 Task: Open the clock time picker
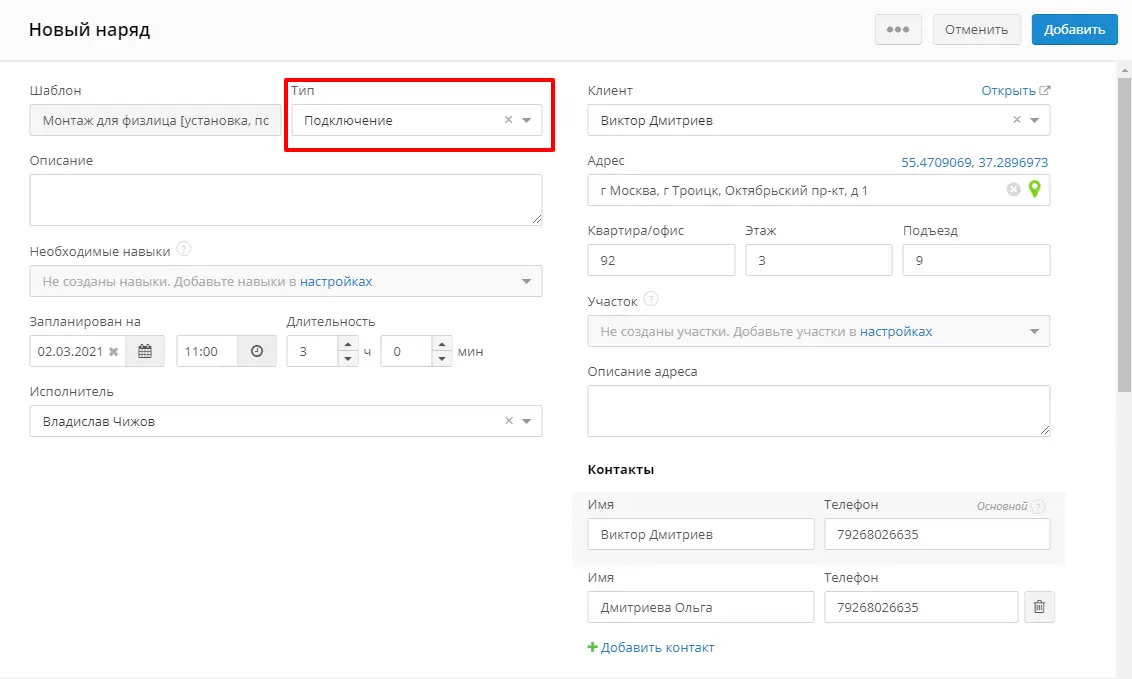[x=257, y=351]
